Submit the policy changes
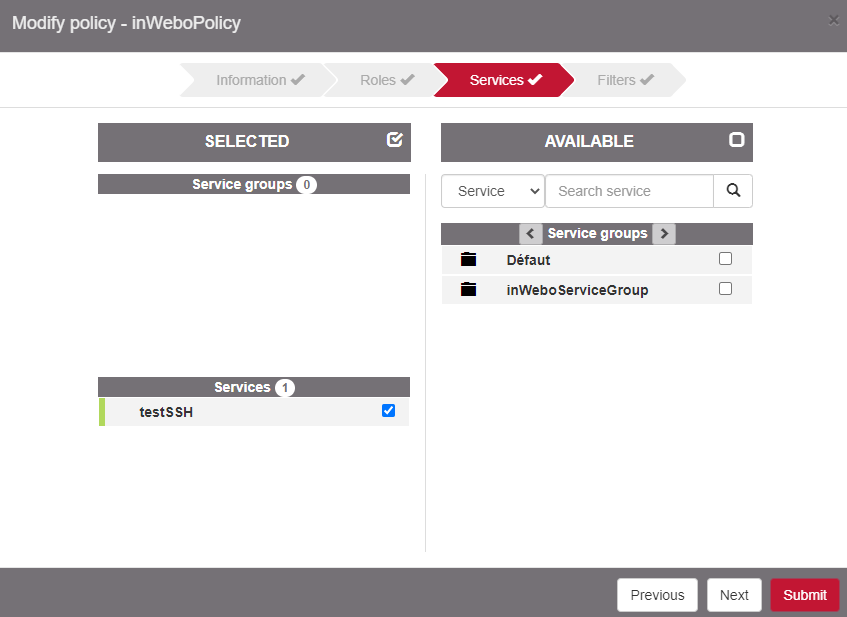Screen dimensions: 847x617 (x=804, y=595)
